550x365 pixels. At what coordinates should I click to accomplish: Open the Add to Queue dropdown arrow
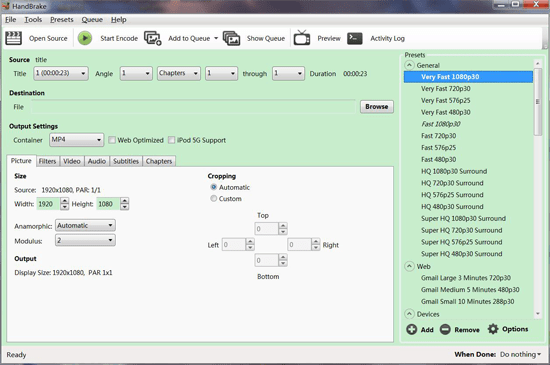click(x=216, y=38)
